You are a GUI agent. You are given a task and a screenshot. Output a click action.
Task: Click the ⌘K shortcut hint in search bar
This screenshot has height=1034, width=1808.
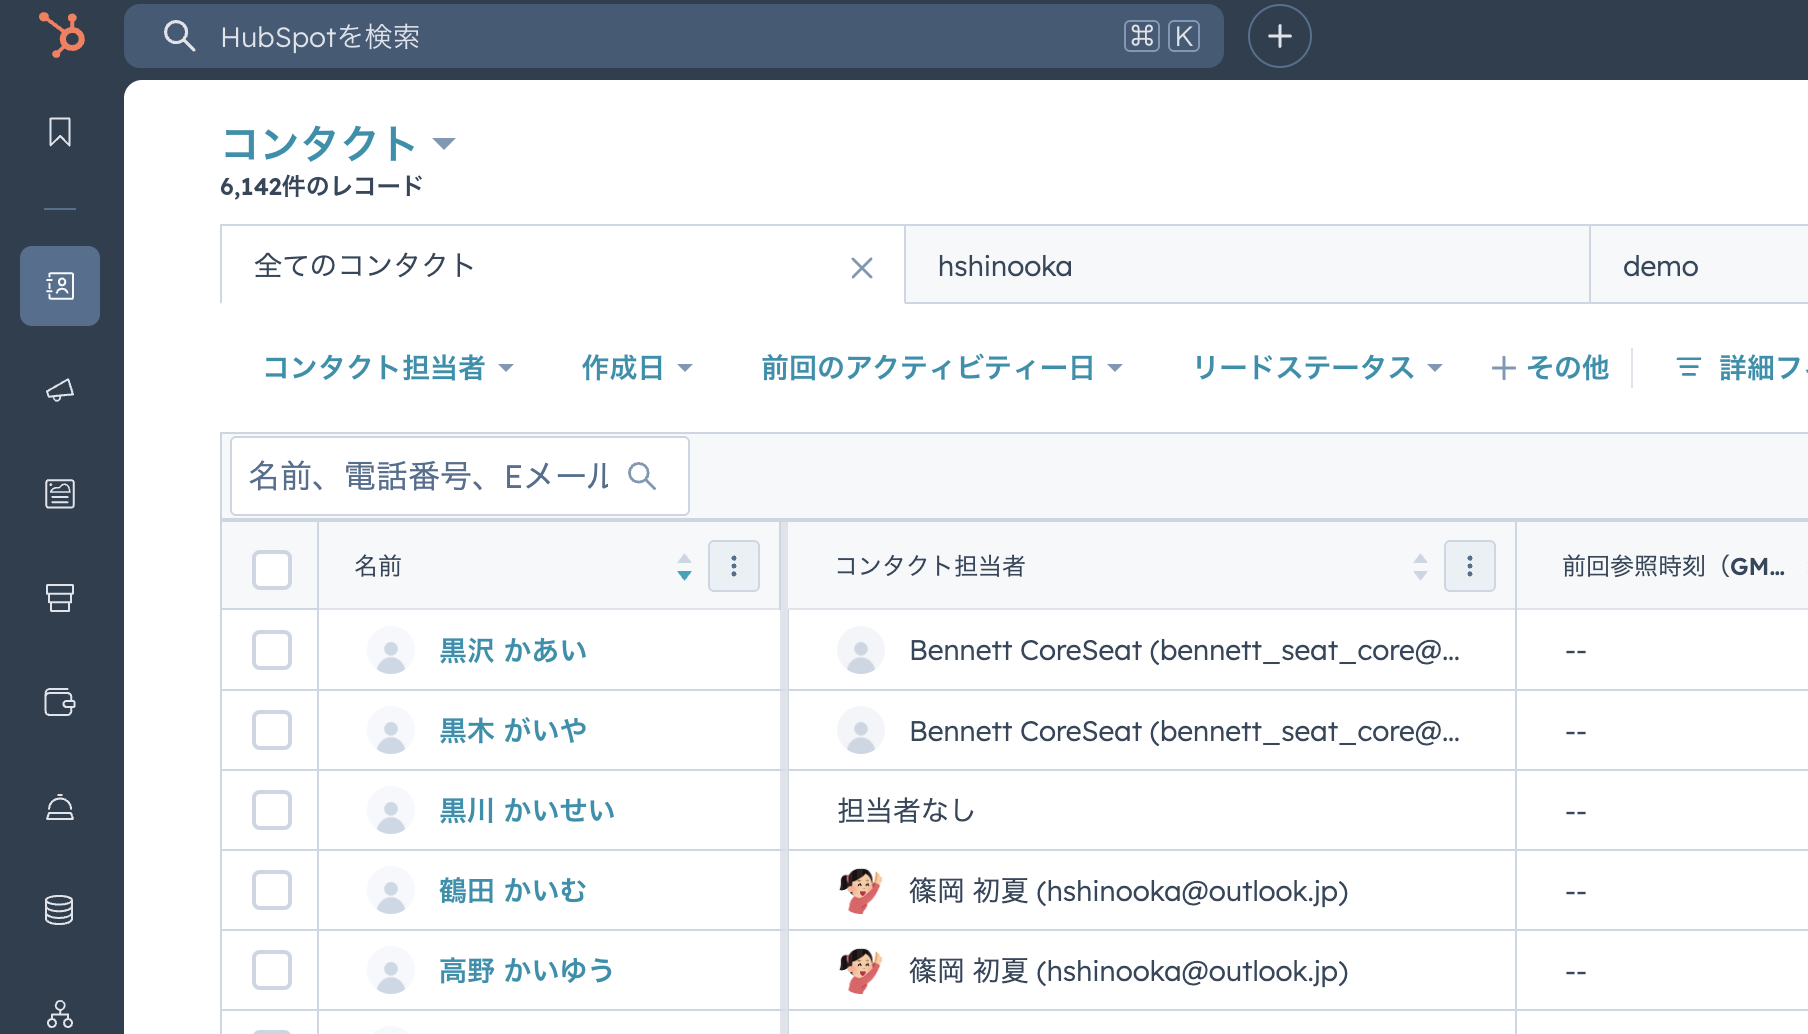1162,36
